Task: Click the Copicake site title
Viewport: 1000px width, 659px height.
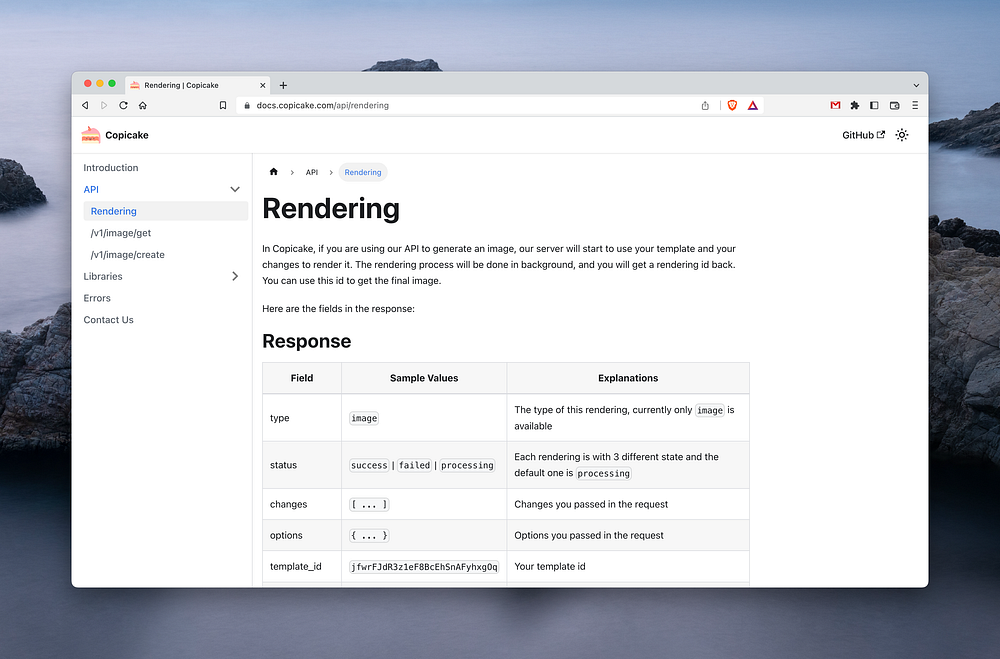Action: coord(127,135)
